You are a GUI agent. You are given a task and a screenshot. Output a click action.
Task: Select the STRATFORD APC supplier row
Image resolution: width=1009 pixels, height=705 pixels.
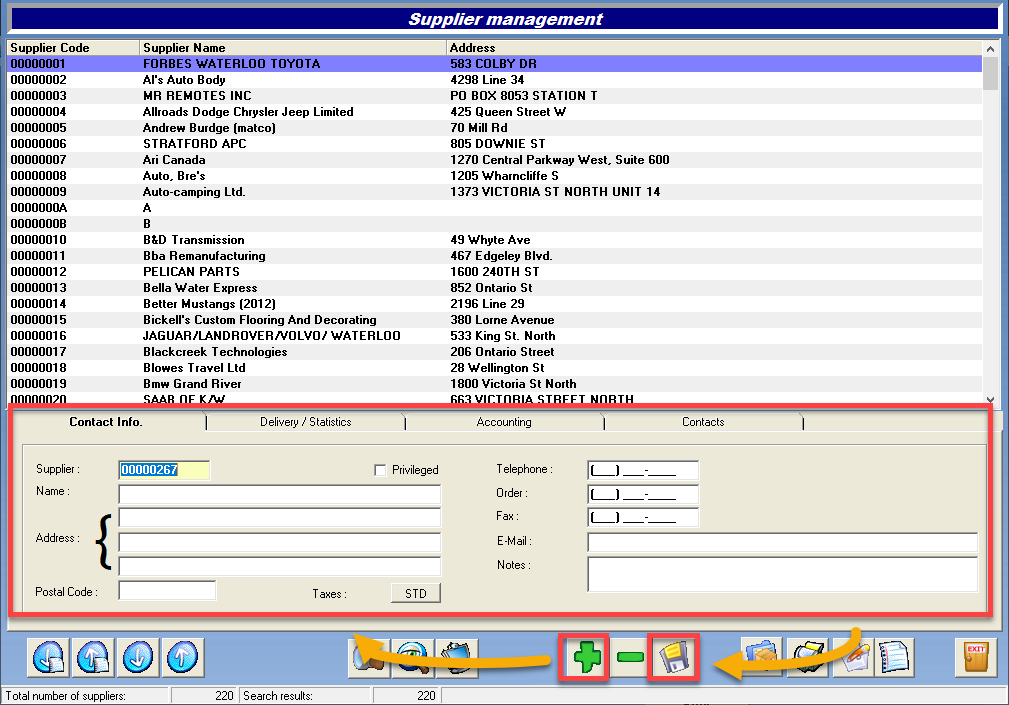coord(494,144)
